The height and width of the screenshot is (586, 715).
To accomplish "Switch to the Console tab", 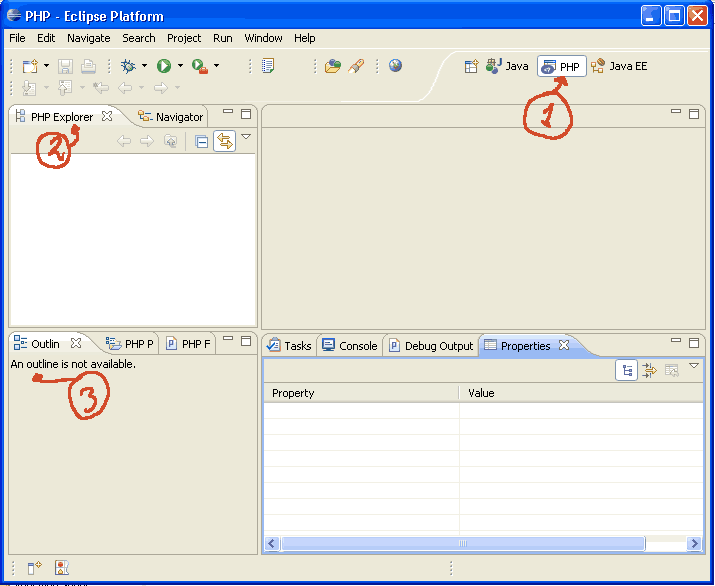I will coord(350,346).
